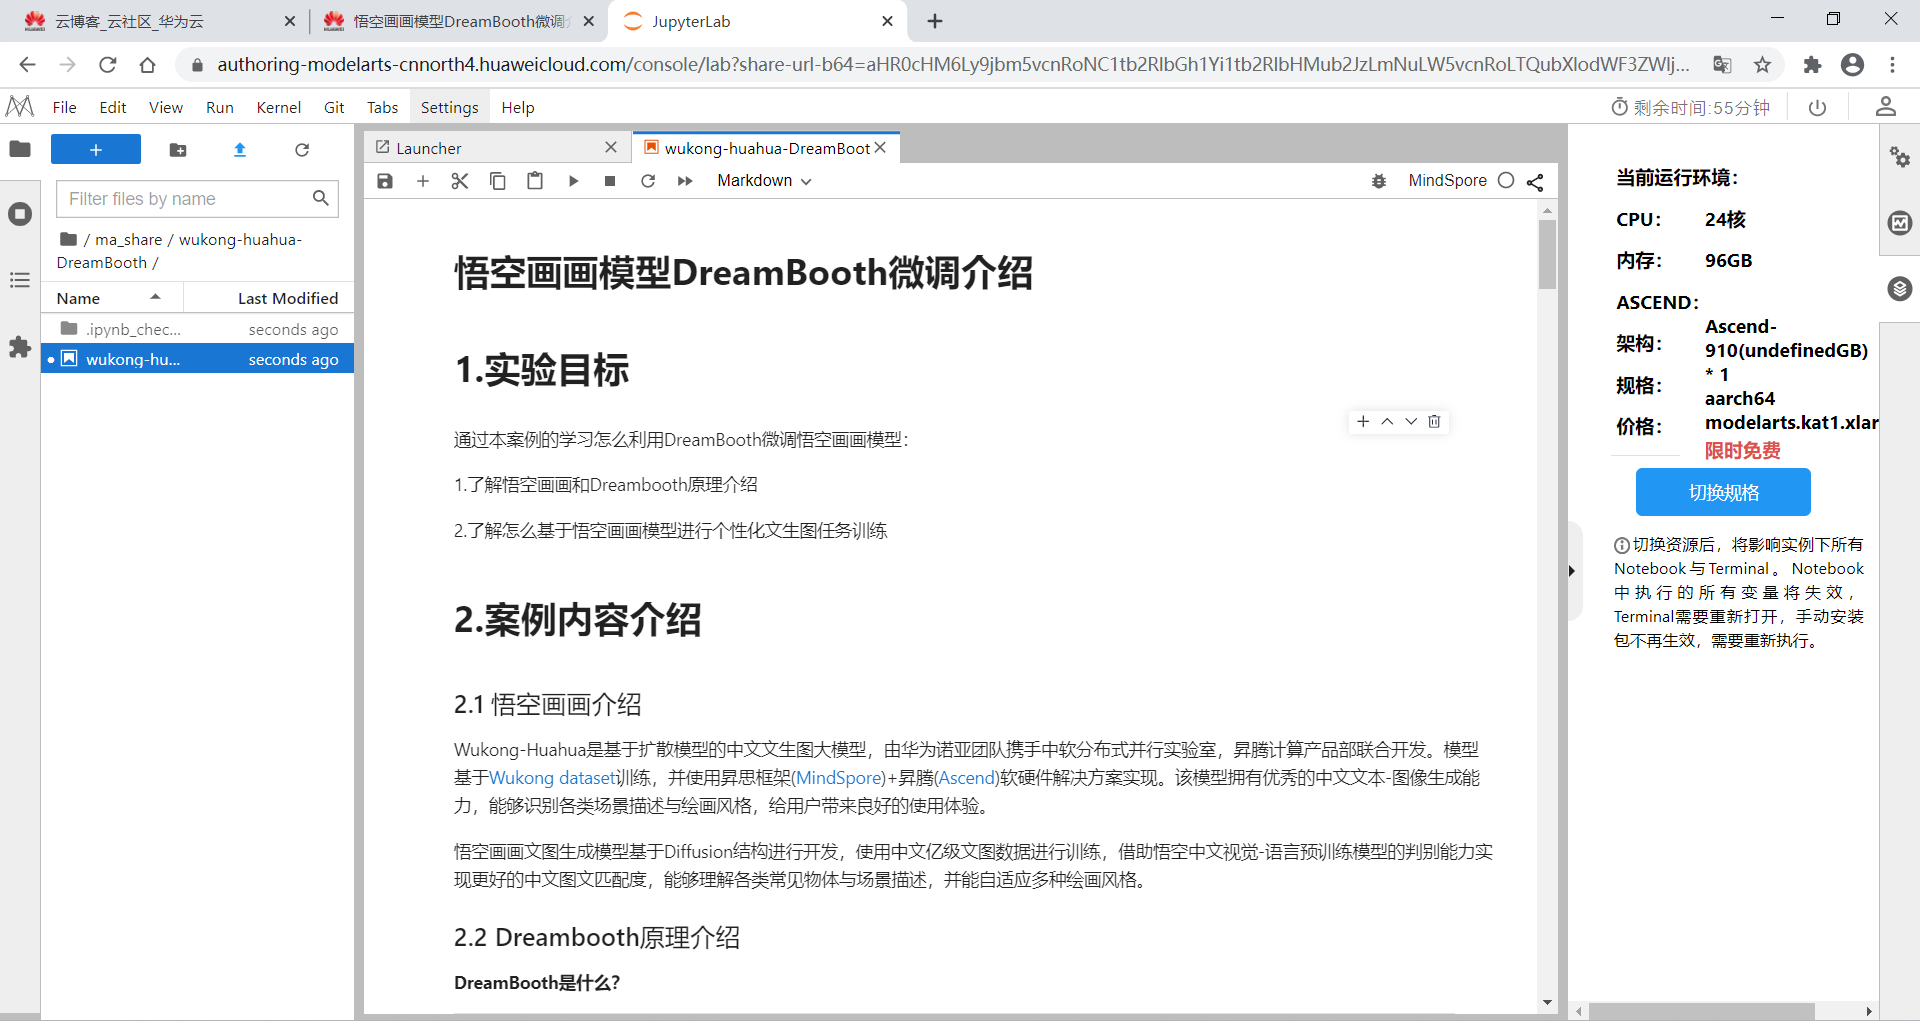Click the notebook vertical scrollbar thumb

coord(1547,254)
